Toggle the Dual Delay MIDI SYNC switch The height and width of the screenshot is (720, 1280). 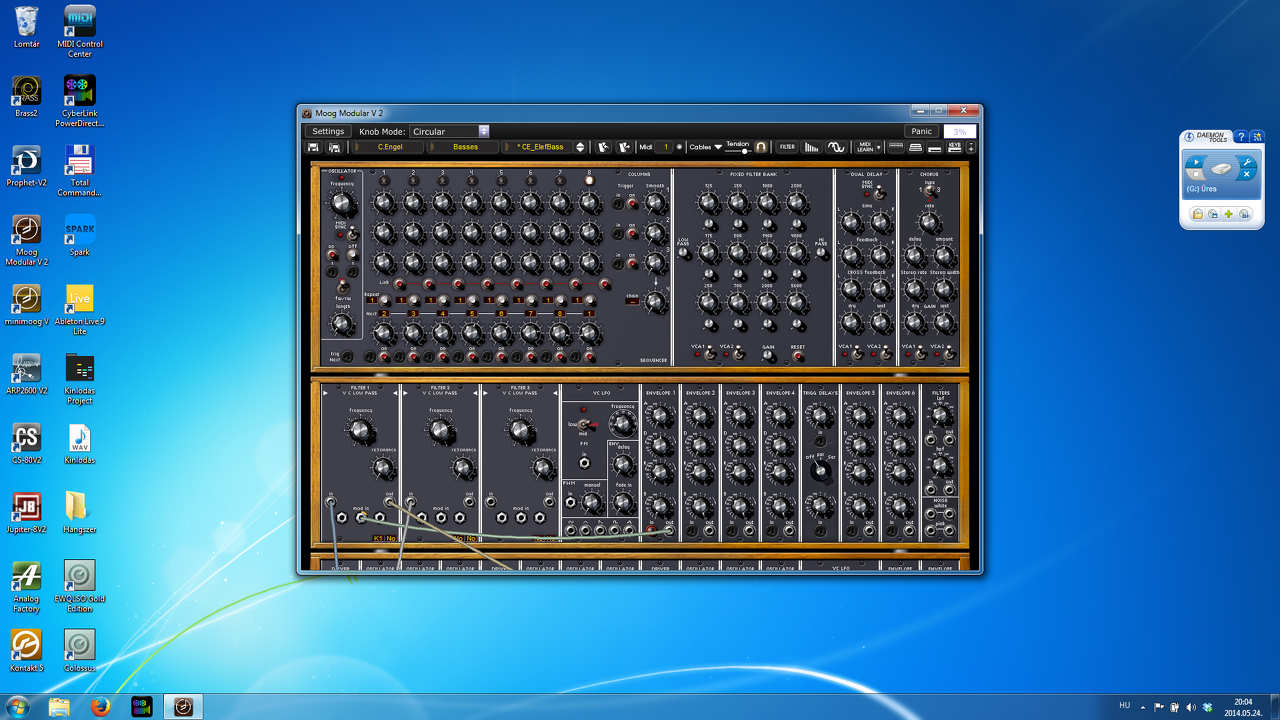[879, 194]
